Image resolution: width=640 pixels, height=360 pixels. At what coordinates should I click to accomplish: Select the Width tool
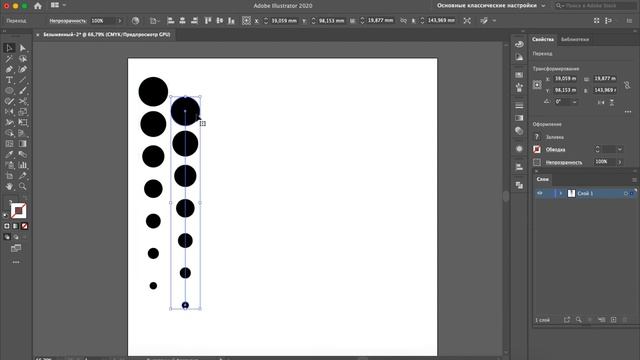tap(9, 122)
